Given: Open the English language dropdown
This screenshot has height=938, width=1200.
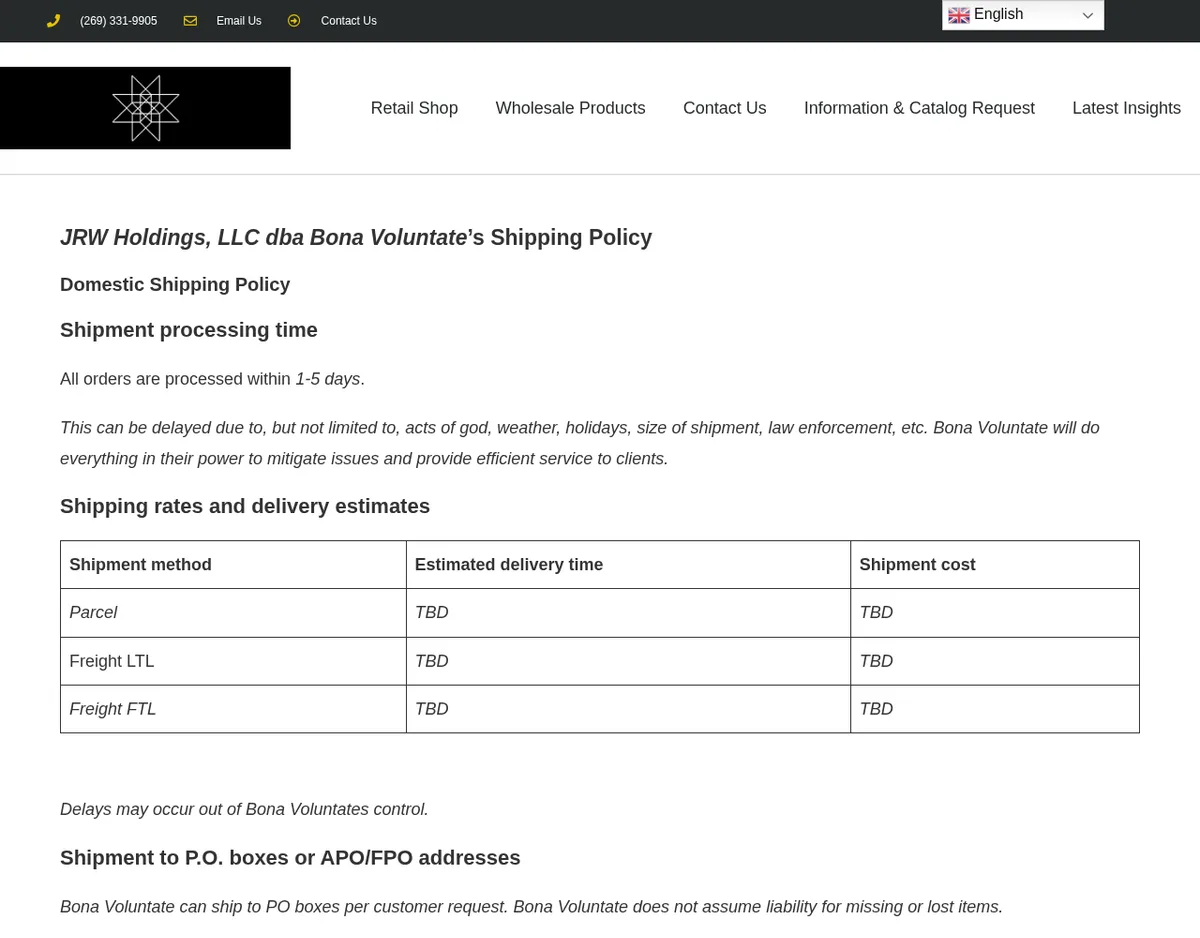Looking at the screenshot, I should pyautogui.click(x=1023, y=15).
